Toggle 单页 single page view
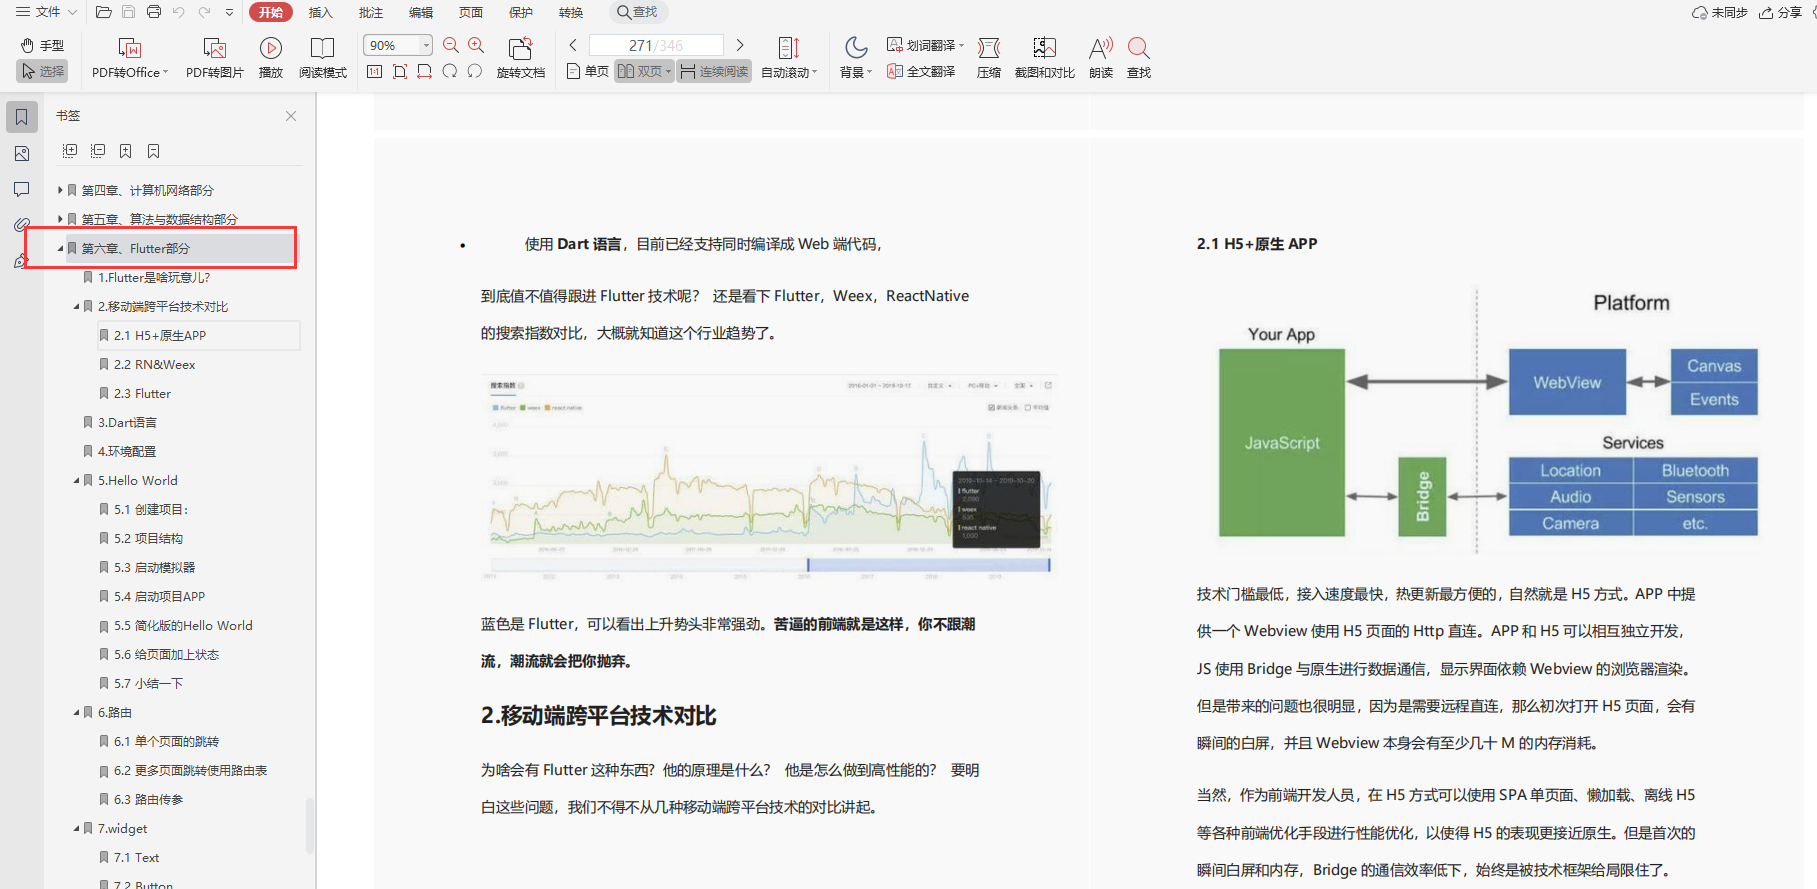This screenshot has width=1817, height=889. tap(588, 71)
